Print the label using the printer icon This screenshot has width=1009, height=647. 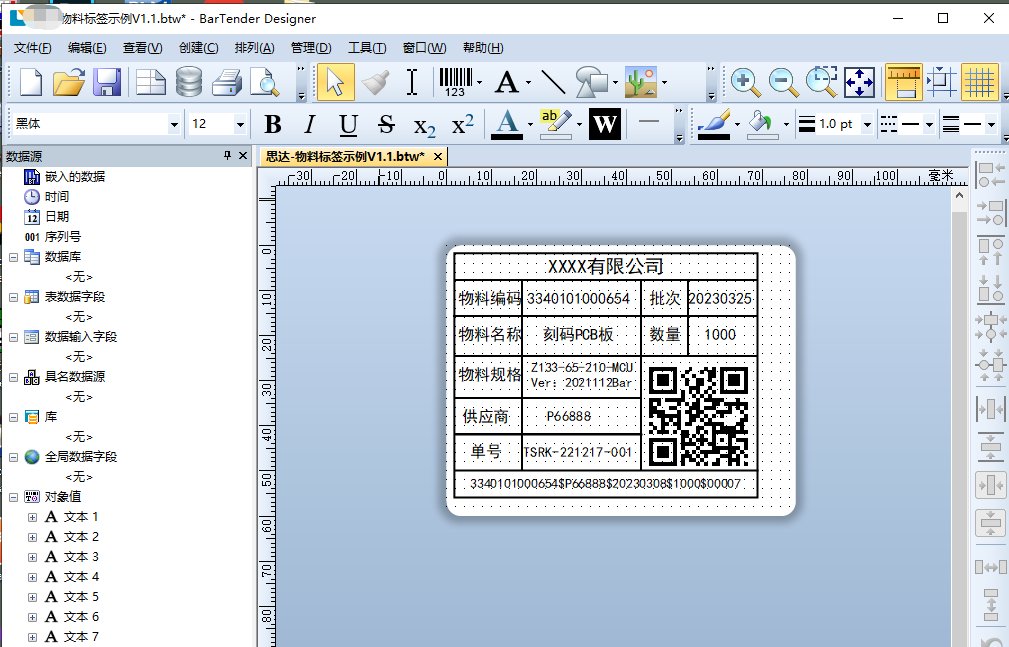pyautogui.click(x=227, y=82)
